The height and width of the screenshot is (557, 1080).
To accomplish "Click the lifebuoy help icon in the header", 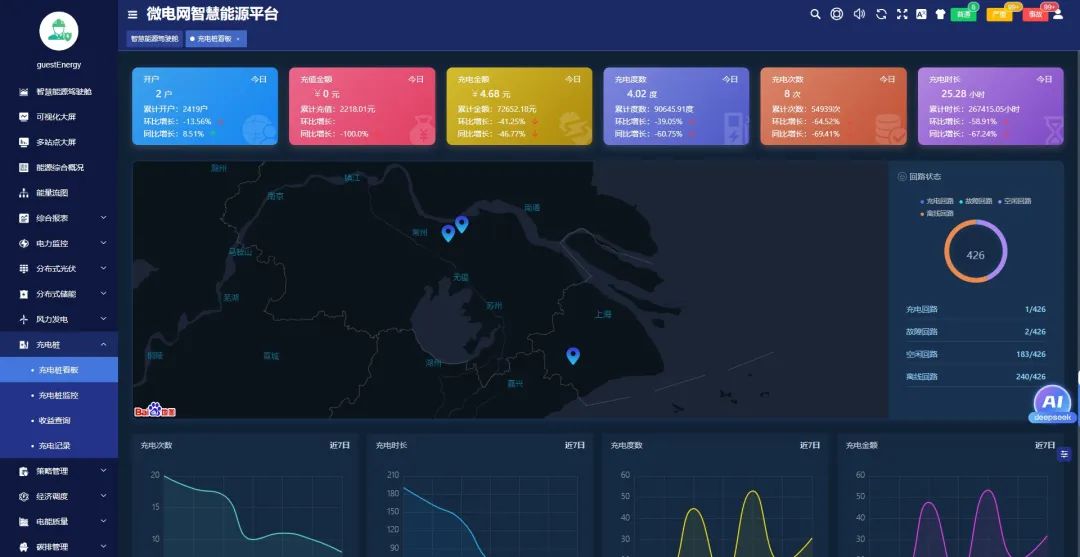I will (837, 14).
